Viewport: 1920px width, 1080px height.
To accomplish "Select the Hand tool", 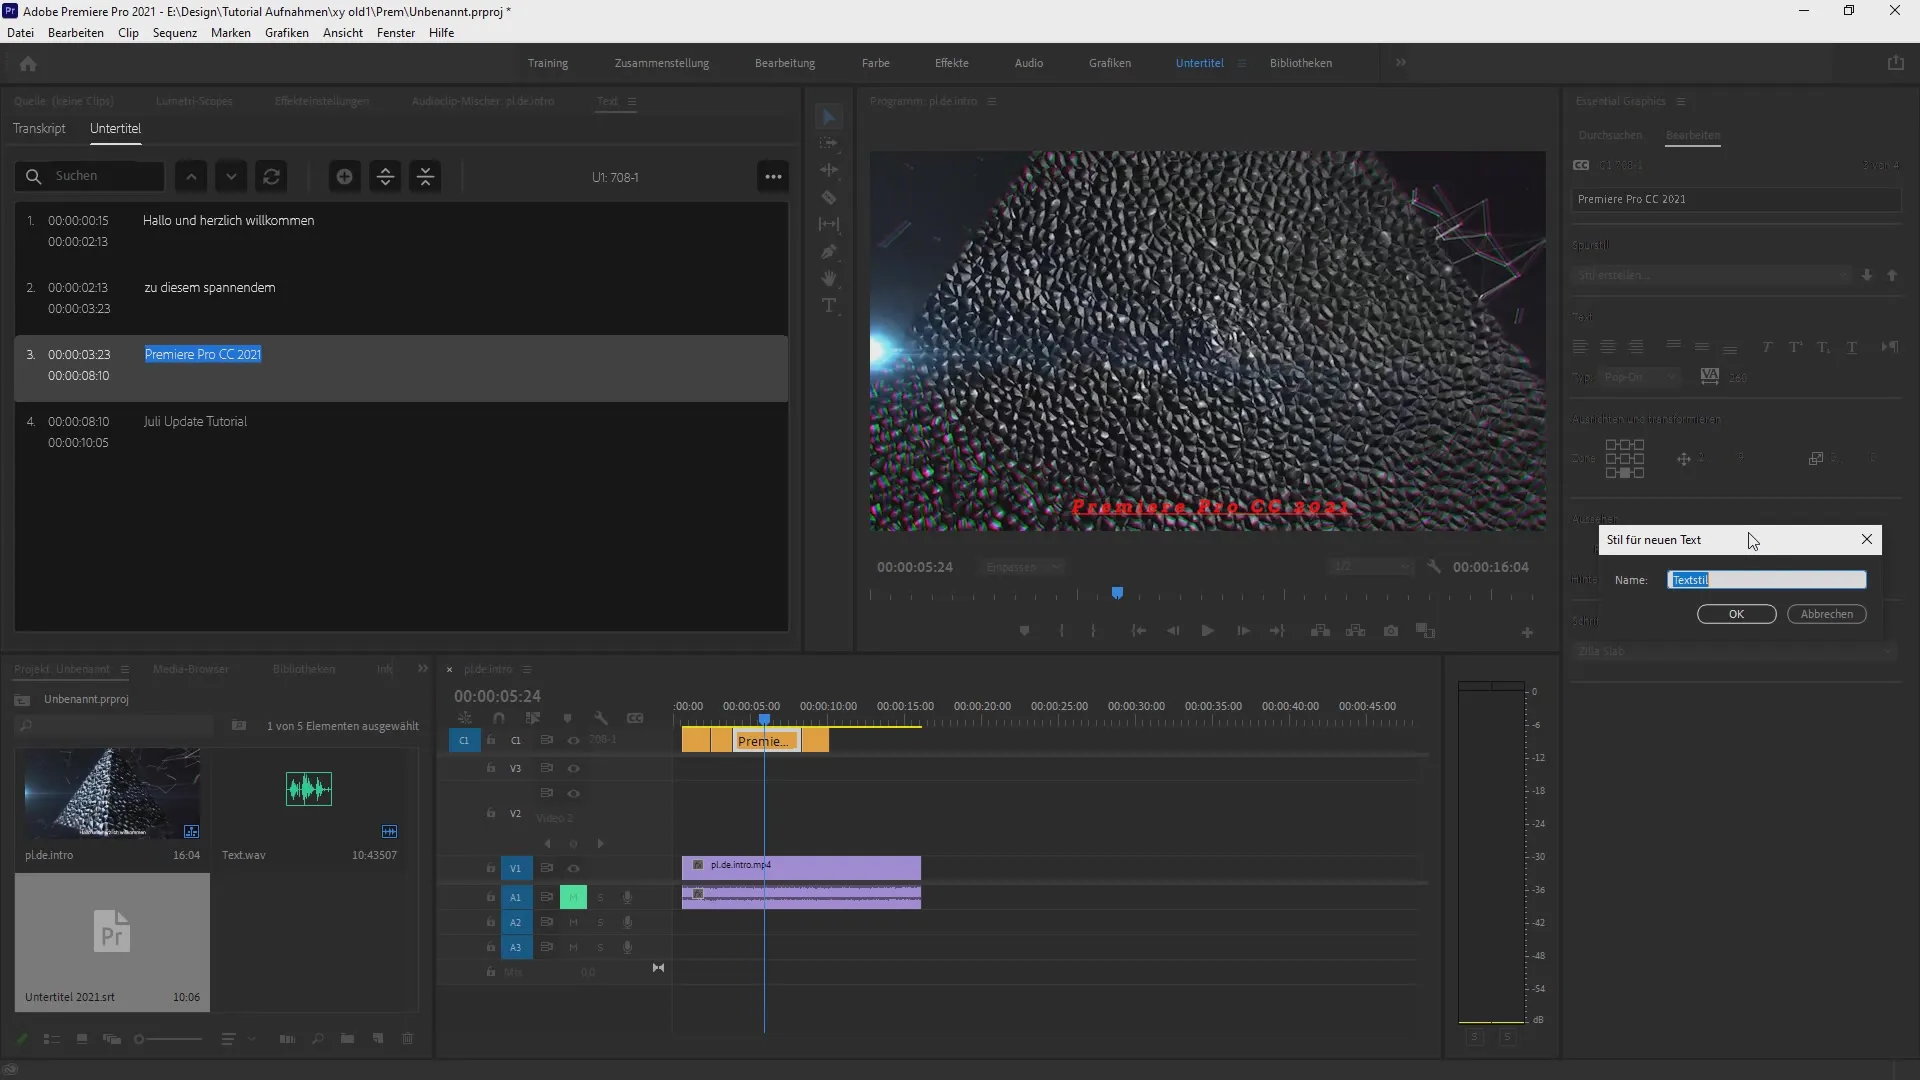I will point(829,278).
